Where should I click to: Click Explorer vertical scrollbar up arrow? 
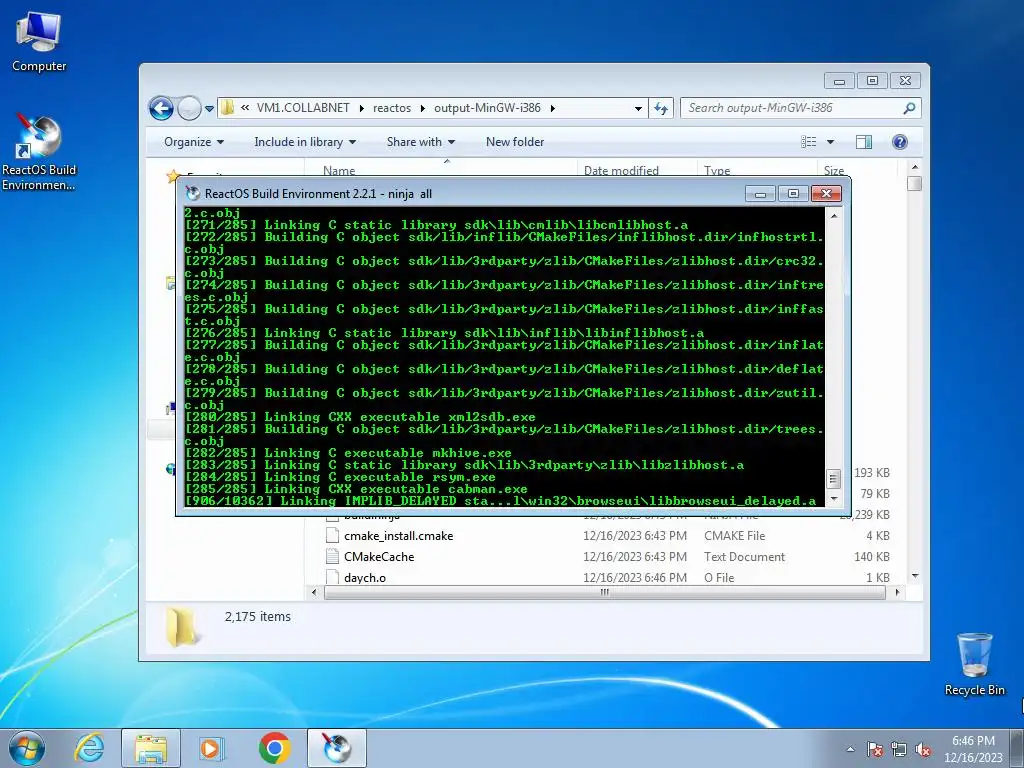point(914,167)
